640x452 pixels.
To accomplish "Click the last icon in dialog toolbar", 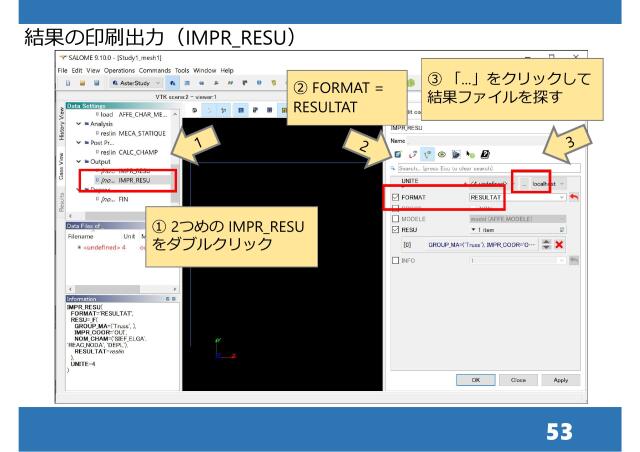I will [x=484, y=155].
